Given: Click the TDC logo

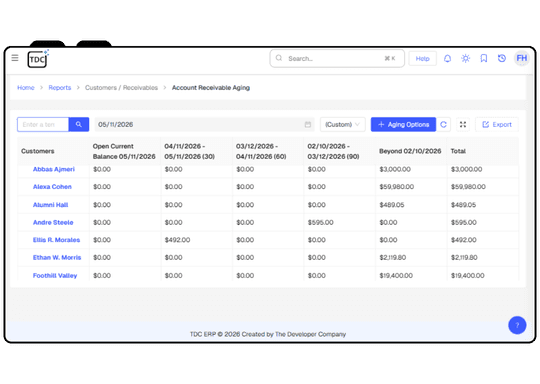Looking at the screenshot, I should click(38, 59).
